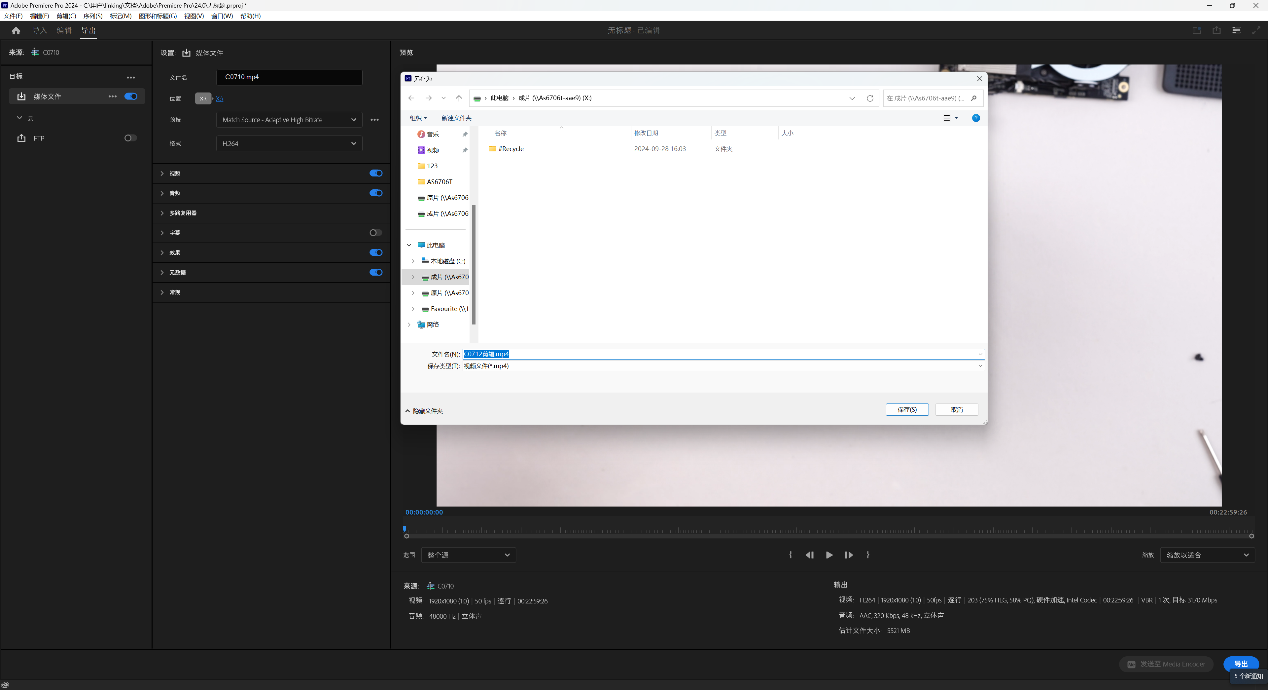The image size is (1268, 690).
Task: Click the Save button in the dialog
Action: (x=907, y=410)
